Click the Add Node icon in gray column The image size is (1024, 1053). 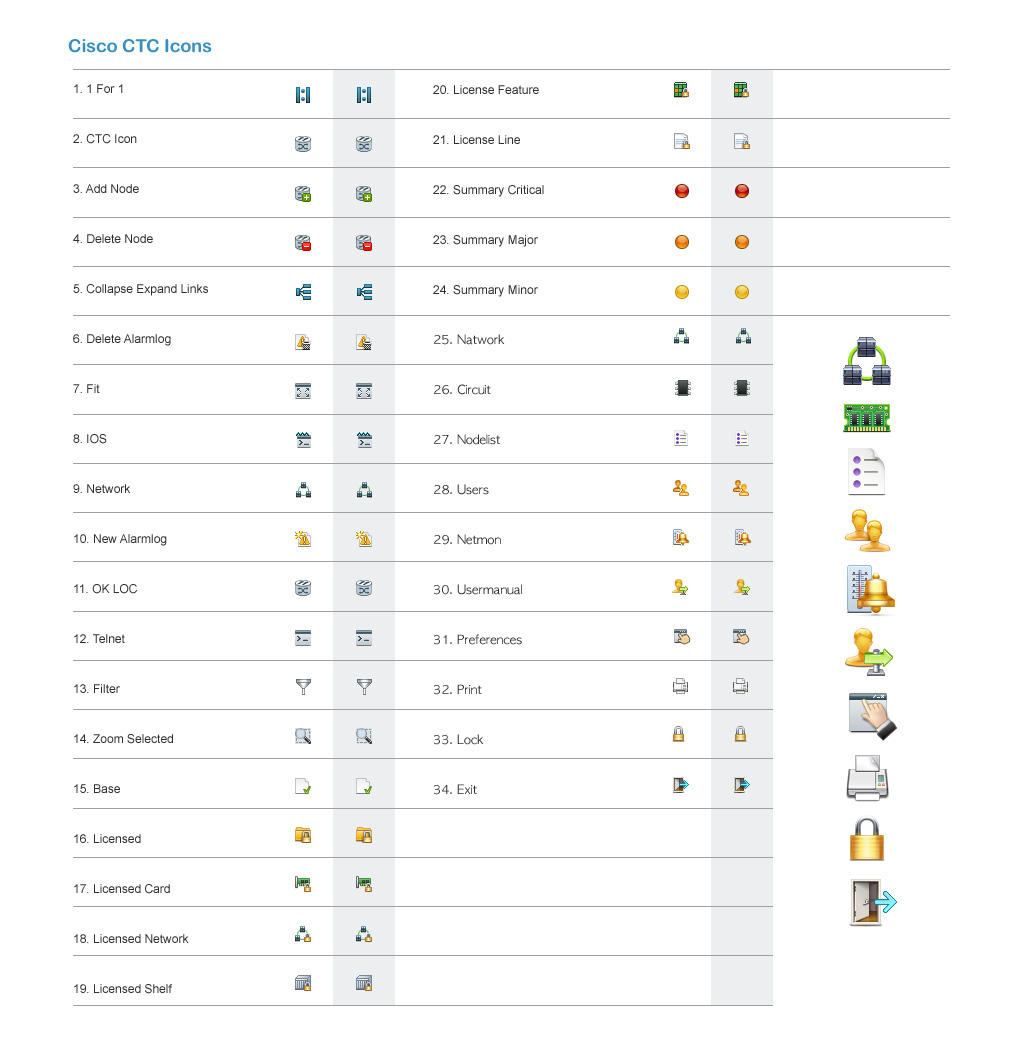[364, 195]
